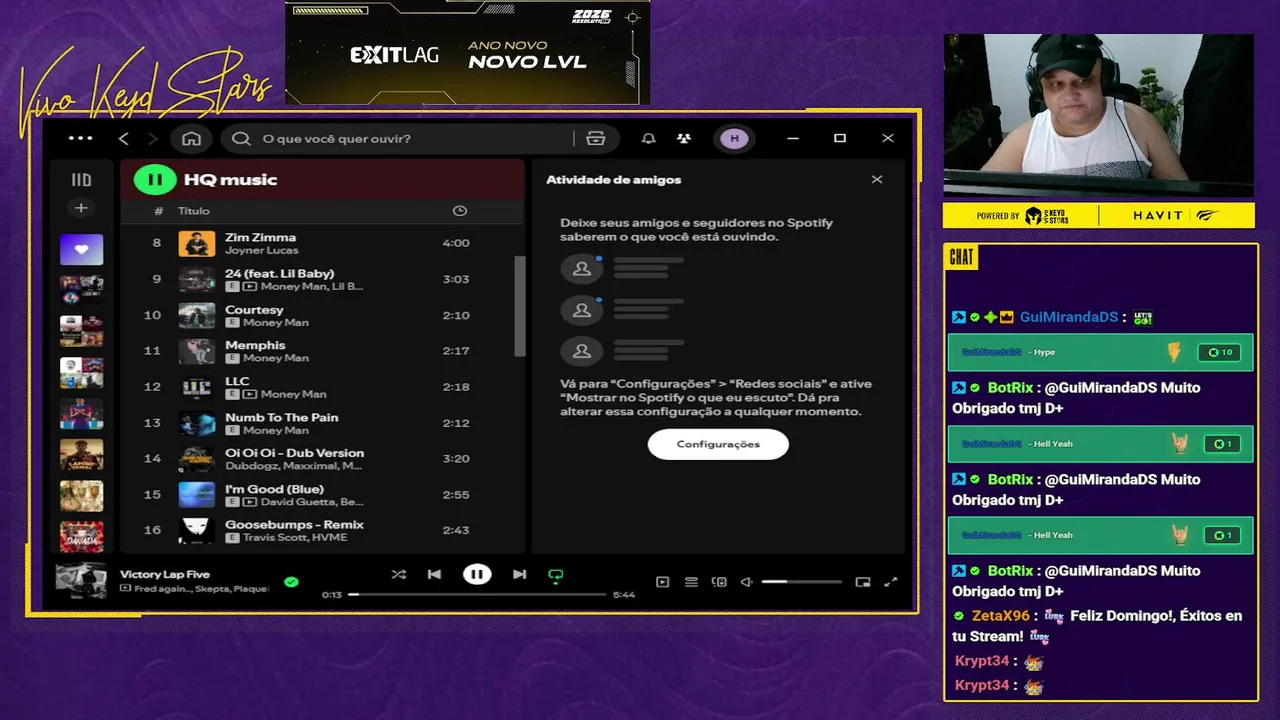Mute with the volume speaker icon
1280x720 pixels.
[746, 582]
